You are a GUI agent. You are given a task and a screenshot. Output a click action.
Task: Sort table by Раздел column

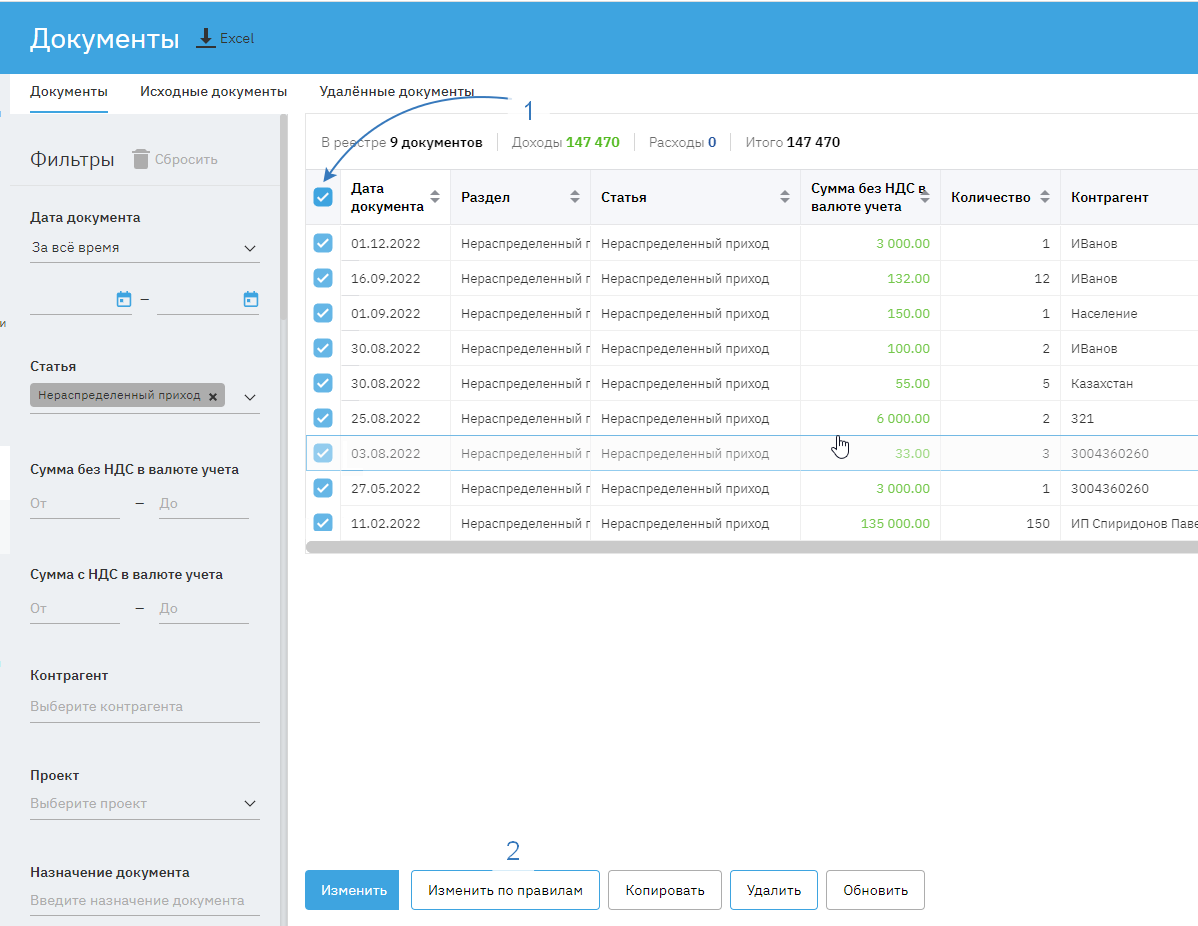(575, 197)
